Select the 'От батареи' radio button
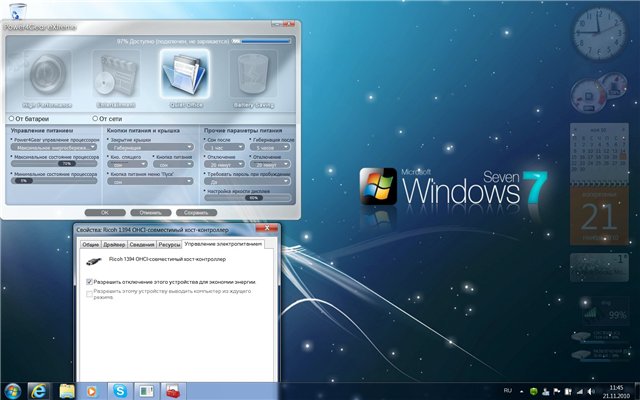 click(x=11, y=118)
